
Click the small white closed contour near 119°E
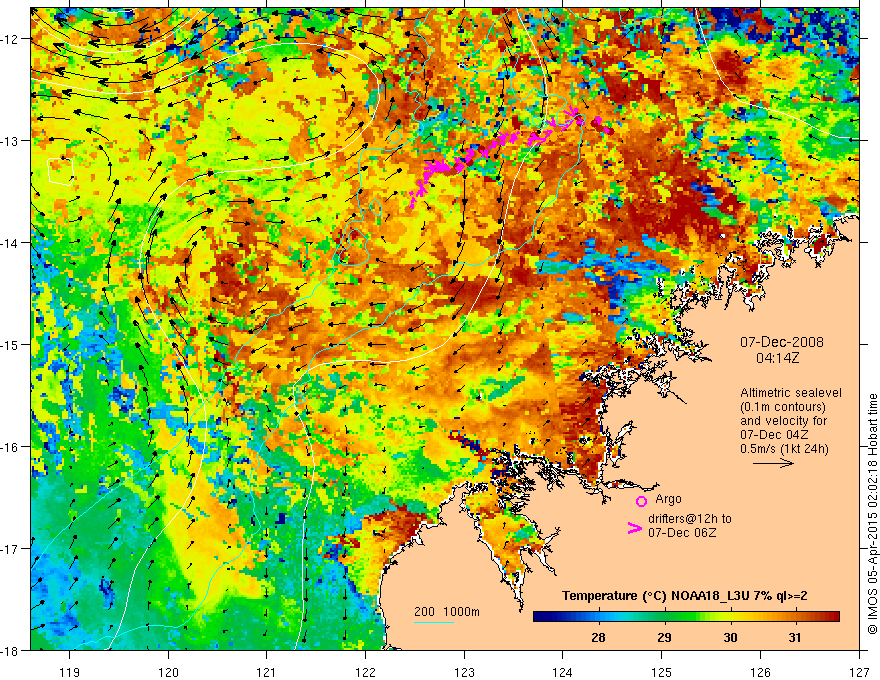click(61, 172)
